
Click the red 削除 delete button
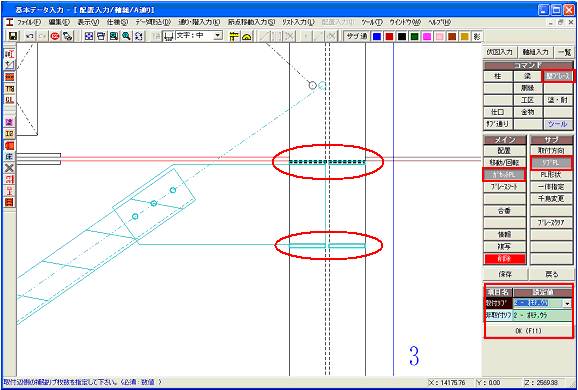point(504,259)
